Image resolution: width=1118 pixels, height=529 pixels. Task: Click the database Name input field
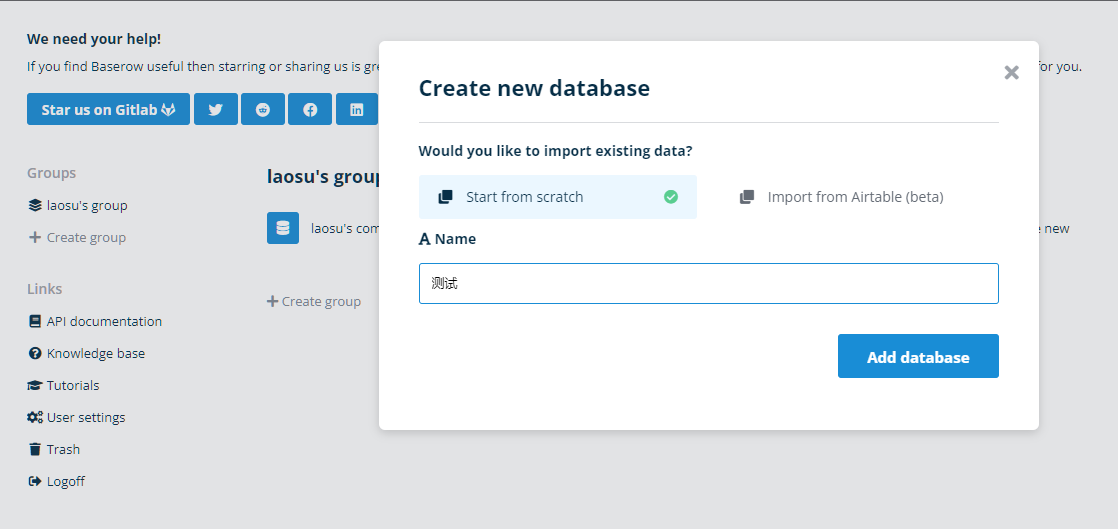click(708, 283)
